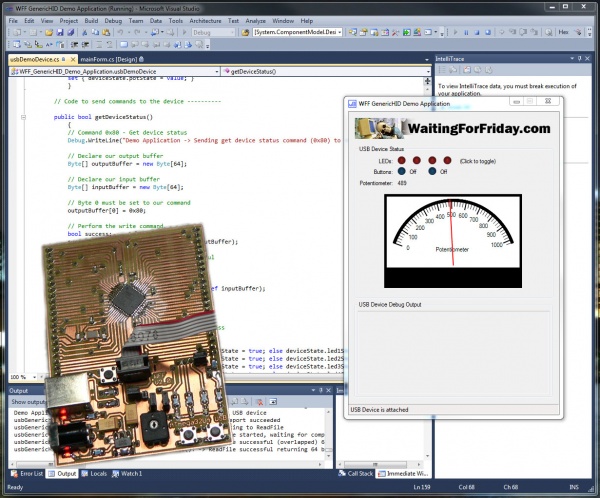Collapse the getDeviceStatus() method outline

pyautogui.click(x=23, y=117)
